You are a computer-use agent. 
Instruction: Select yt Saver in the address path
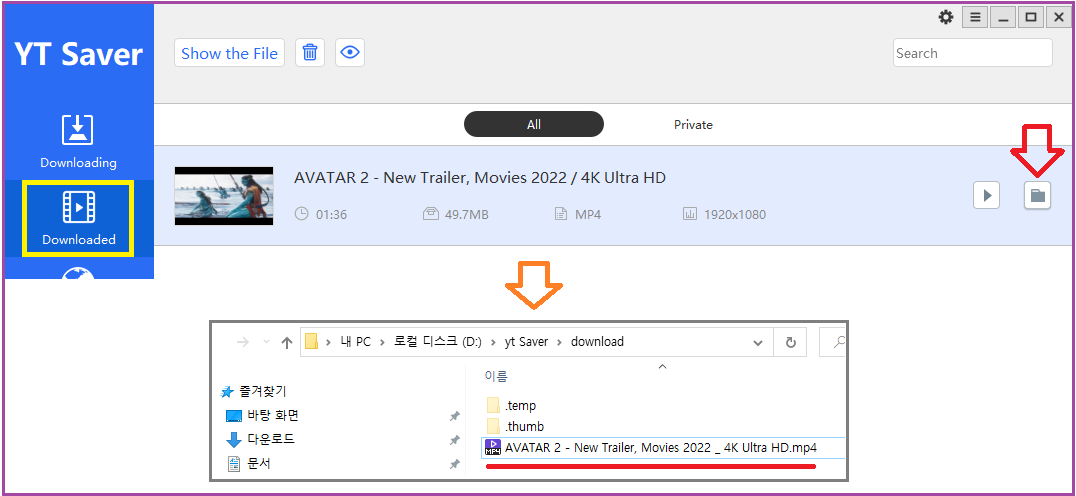[x=526, y=342]
